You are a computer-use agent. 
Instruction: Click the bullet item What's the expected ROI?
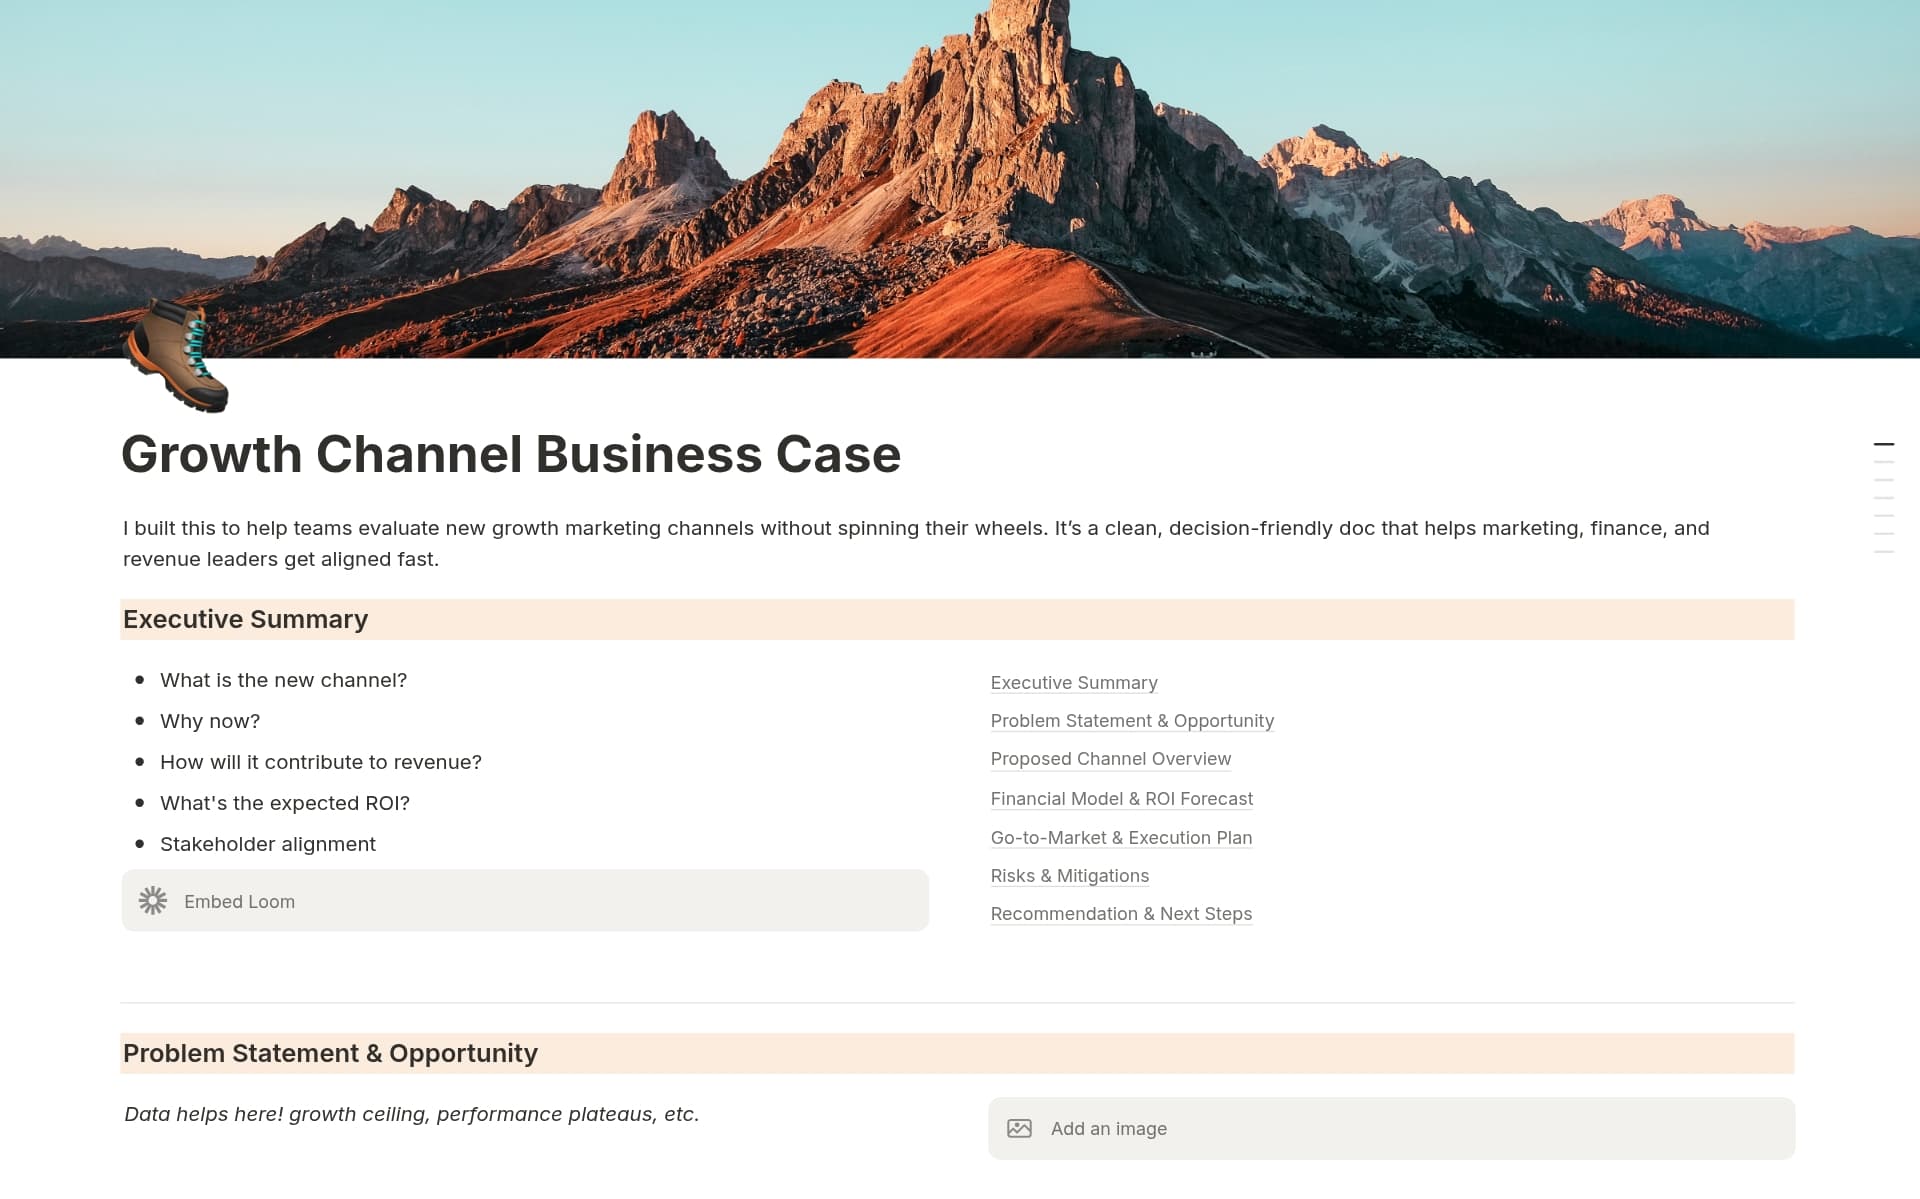pos(285,802)
